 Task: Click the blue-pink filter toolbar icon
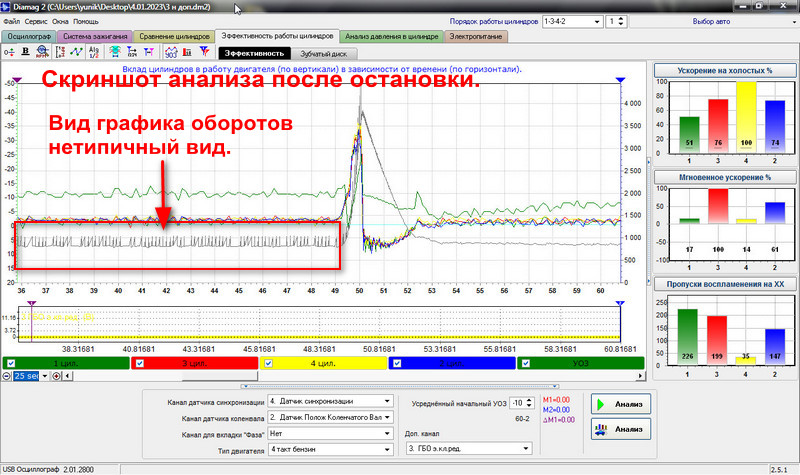click(148, 52)
